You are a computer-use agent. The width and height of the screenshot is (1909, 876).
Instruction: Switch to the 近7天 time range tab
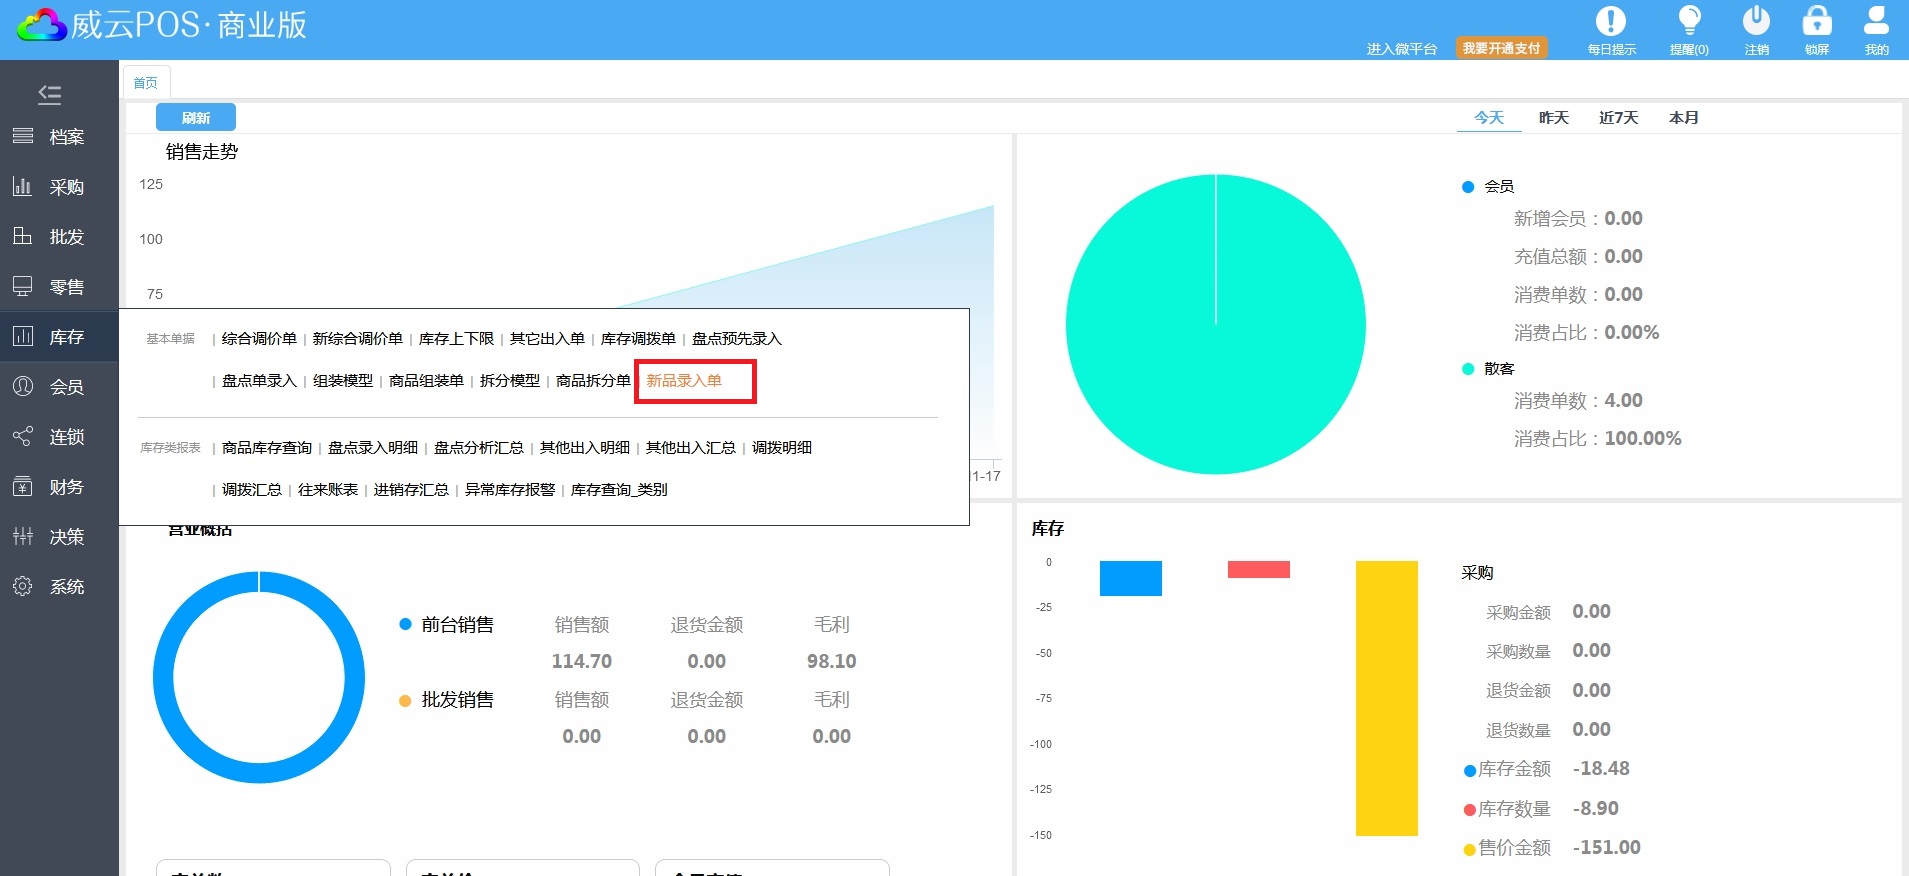[1618, 118]
